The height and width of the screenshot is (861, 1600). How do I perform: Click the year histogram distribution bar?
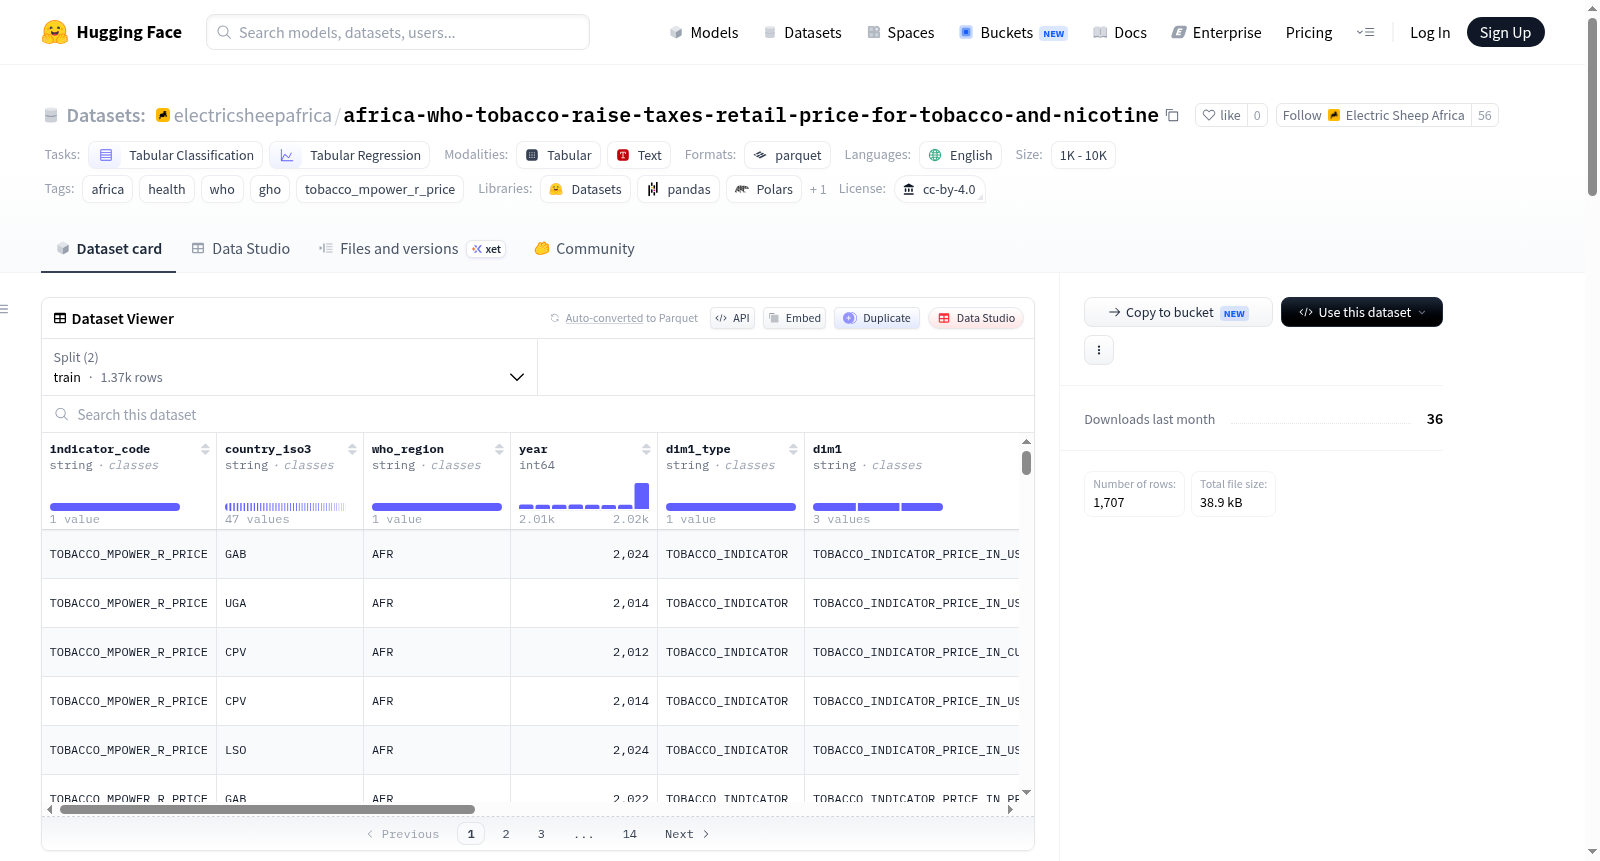point(584,496)
